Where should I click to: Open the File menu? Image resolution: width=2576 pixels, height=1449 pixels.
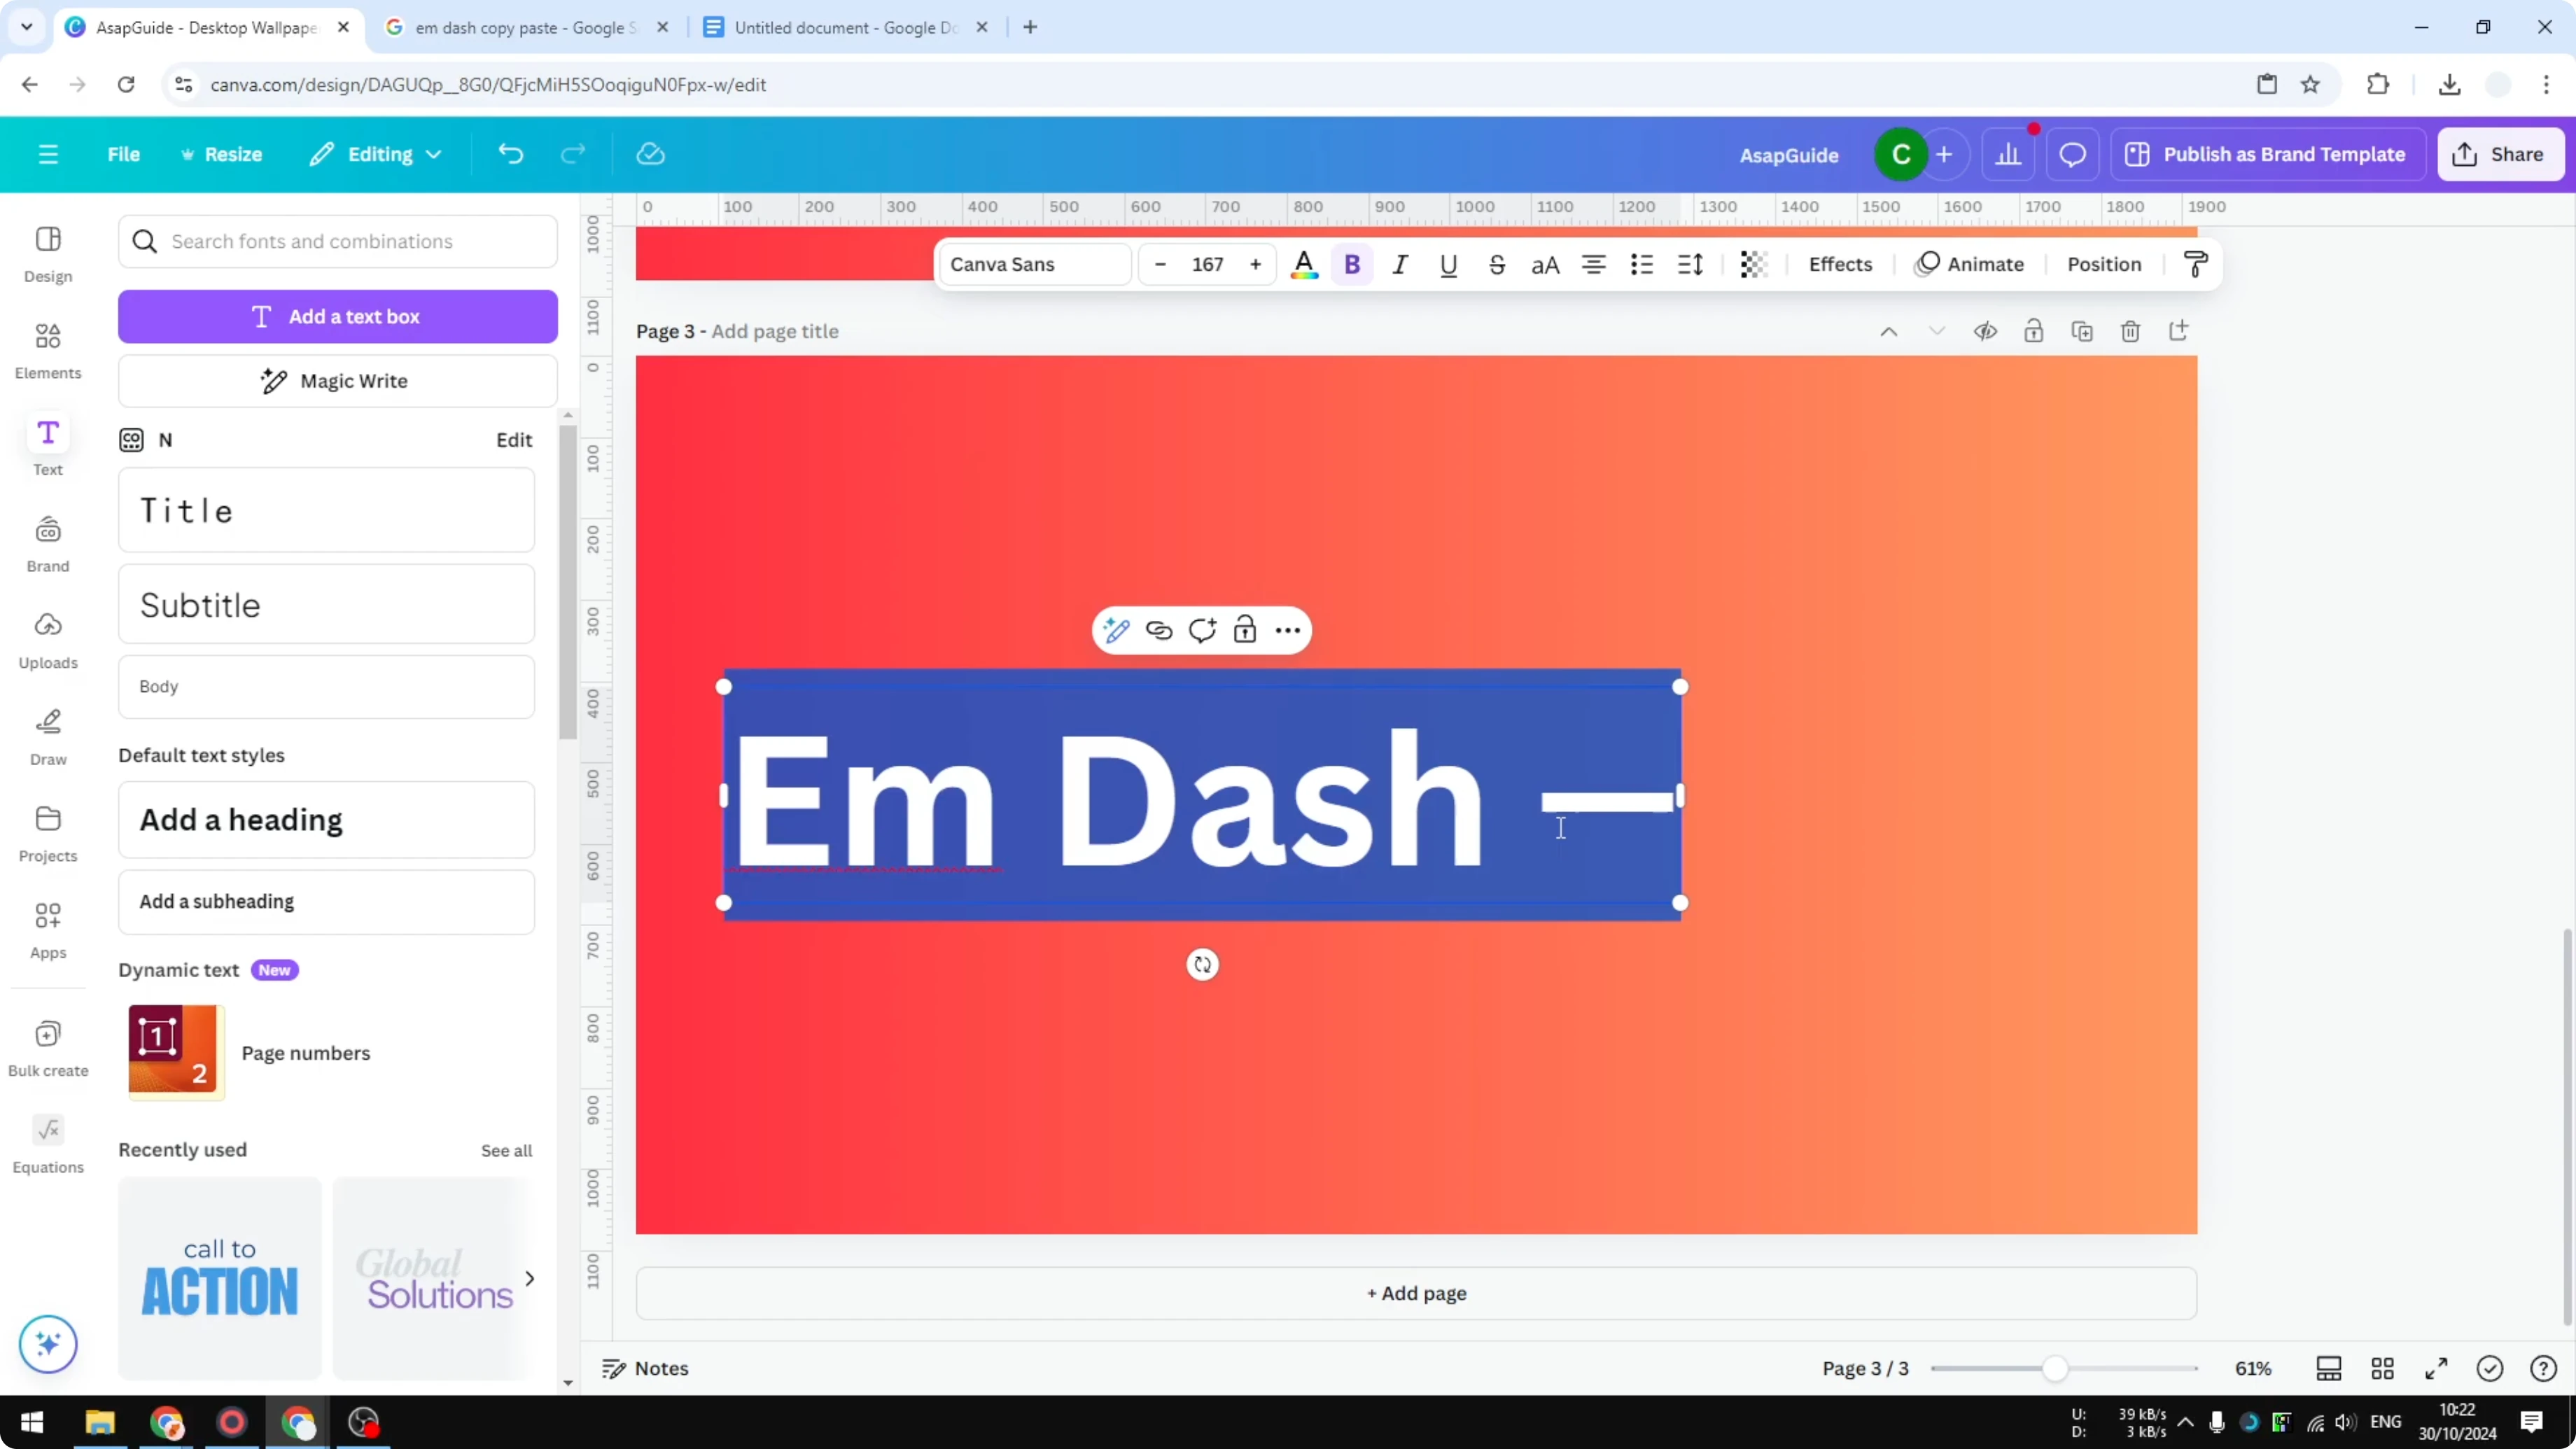124,153
